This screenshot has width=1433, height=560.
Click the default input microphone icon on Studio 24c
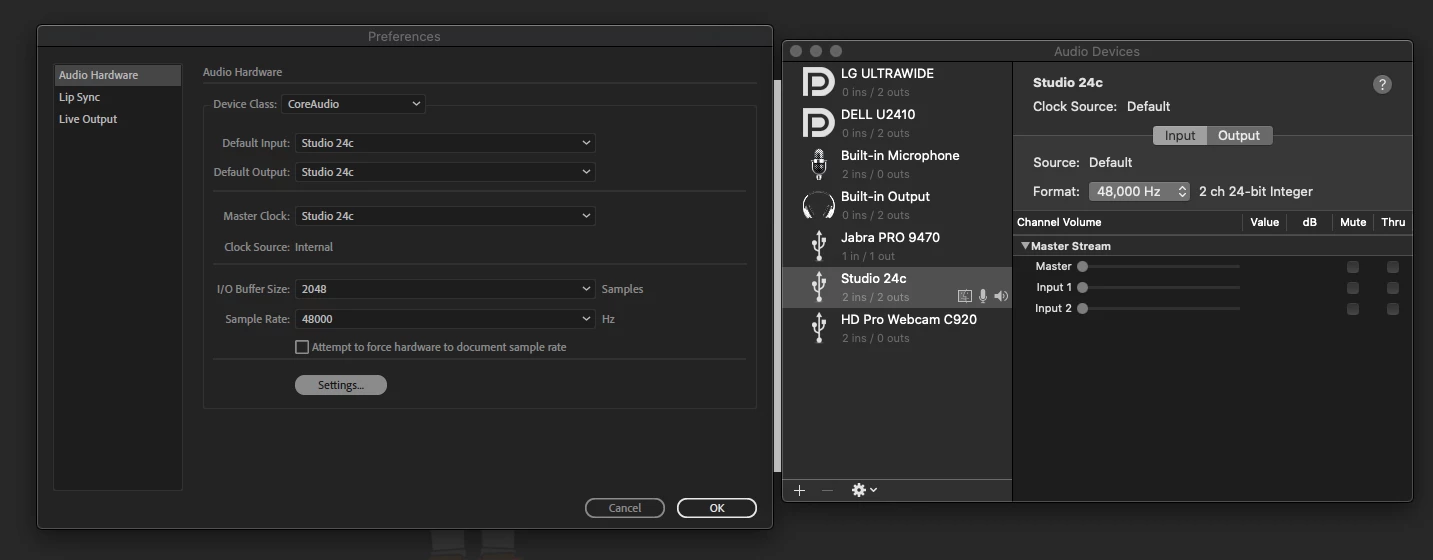tap(983, 296)
